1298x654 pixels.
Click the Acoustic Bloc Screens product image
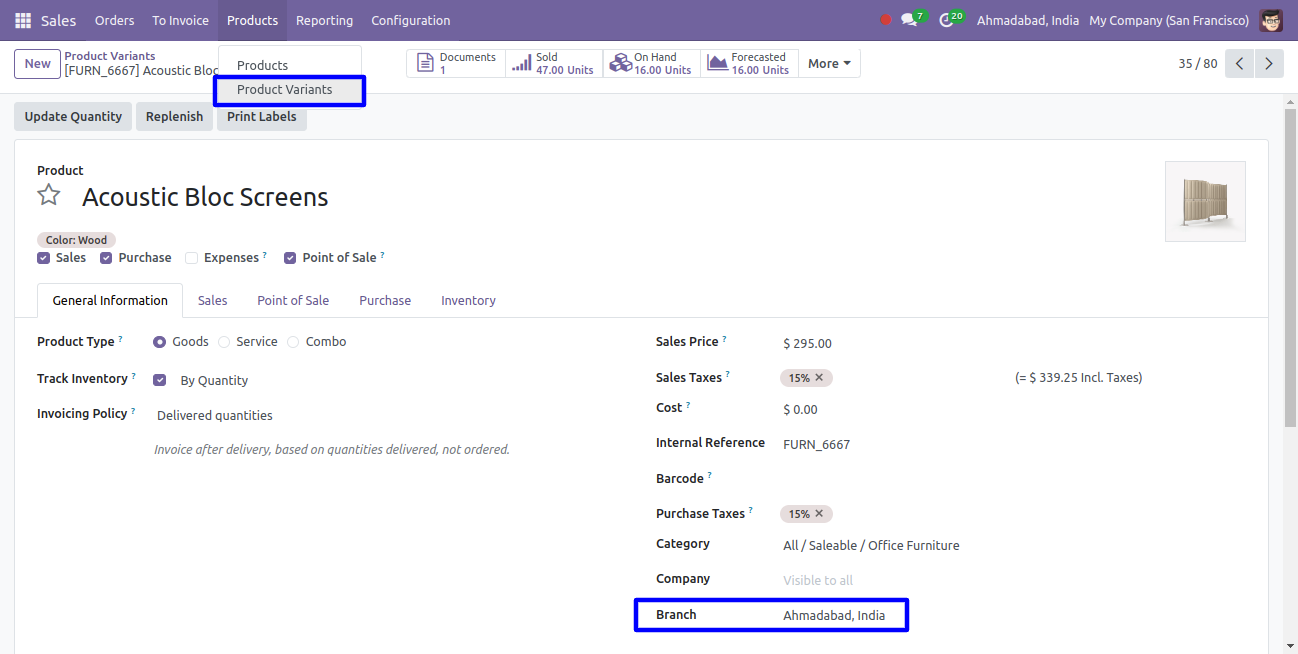tap(1205, 201)
